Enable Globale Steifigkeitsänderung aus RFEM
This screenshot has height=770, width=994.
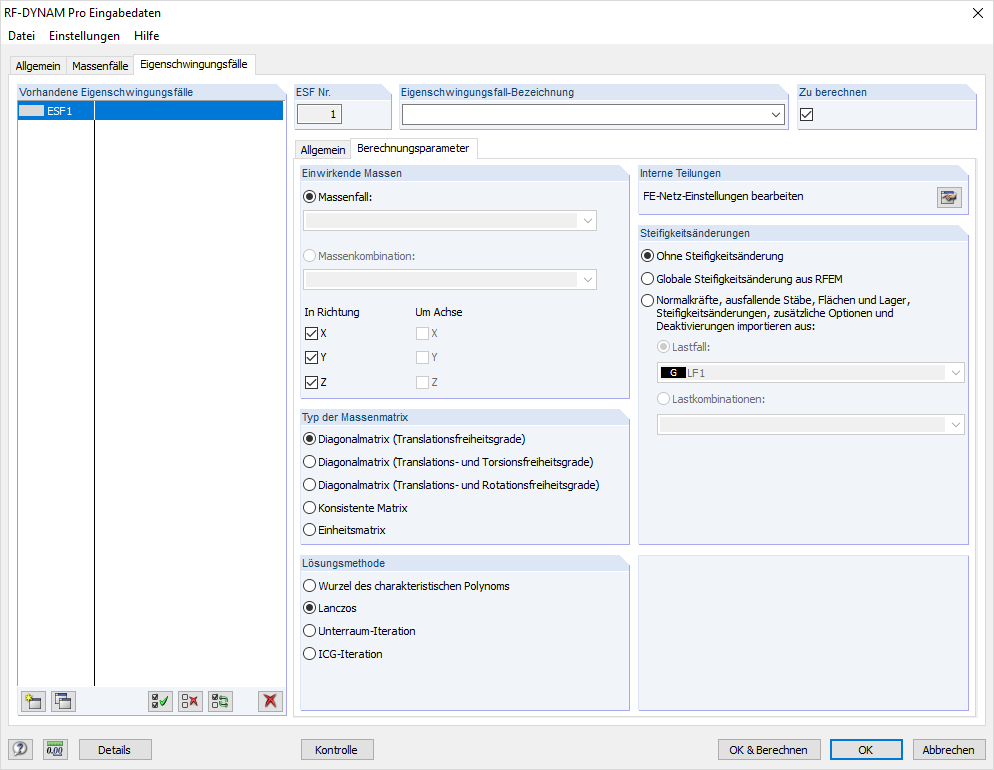pyautogui.click(x=647, y=277)
